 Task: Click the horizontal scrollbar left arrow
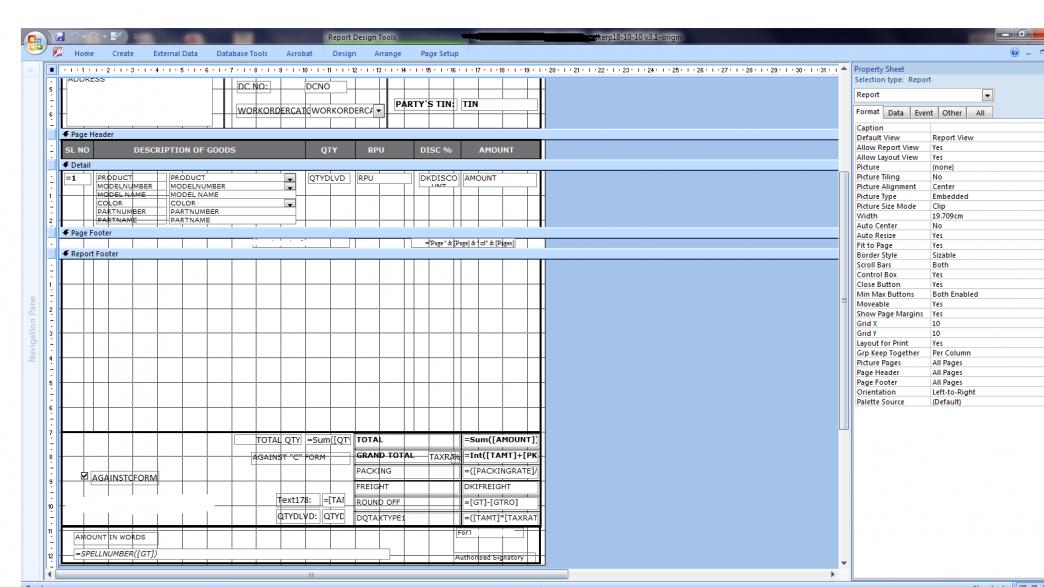(50, 574)
